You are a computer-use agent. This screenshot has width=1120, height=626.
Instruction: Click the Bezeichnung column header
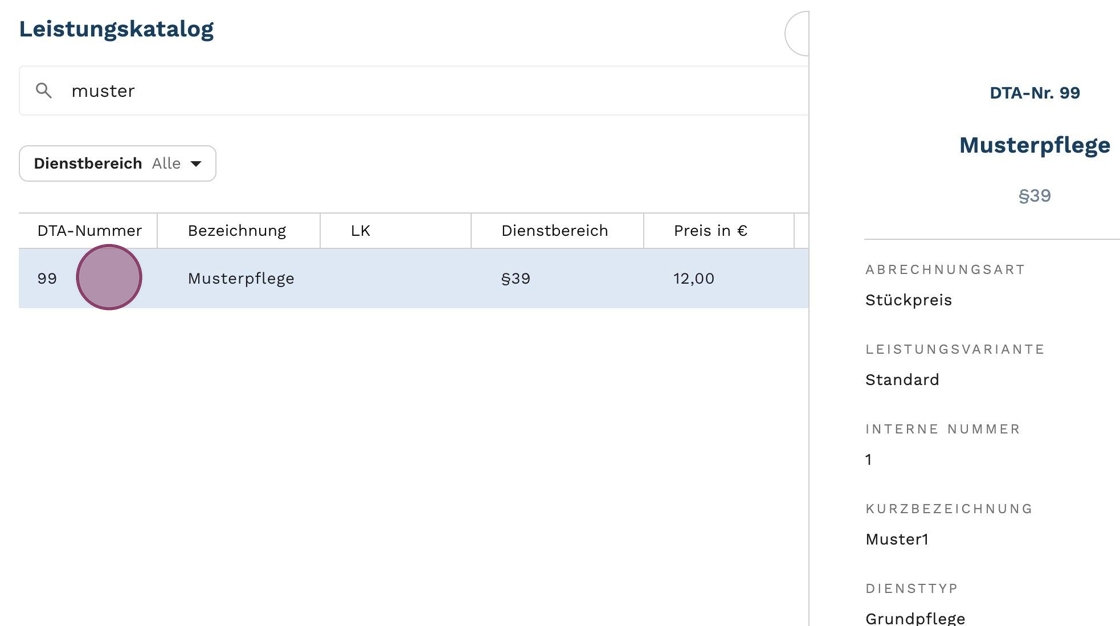(237, 231)
